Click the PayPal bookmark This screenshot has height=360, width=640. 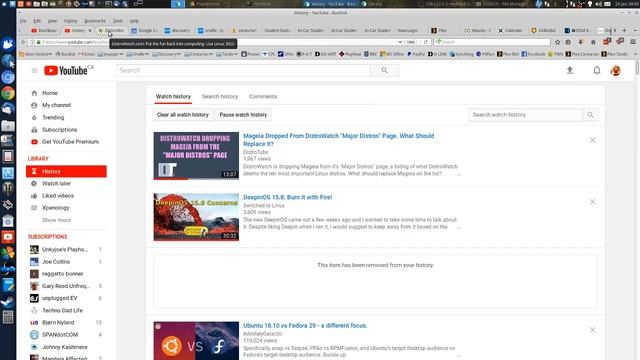click(x=416, y=54)
